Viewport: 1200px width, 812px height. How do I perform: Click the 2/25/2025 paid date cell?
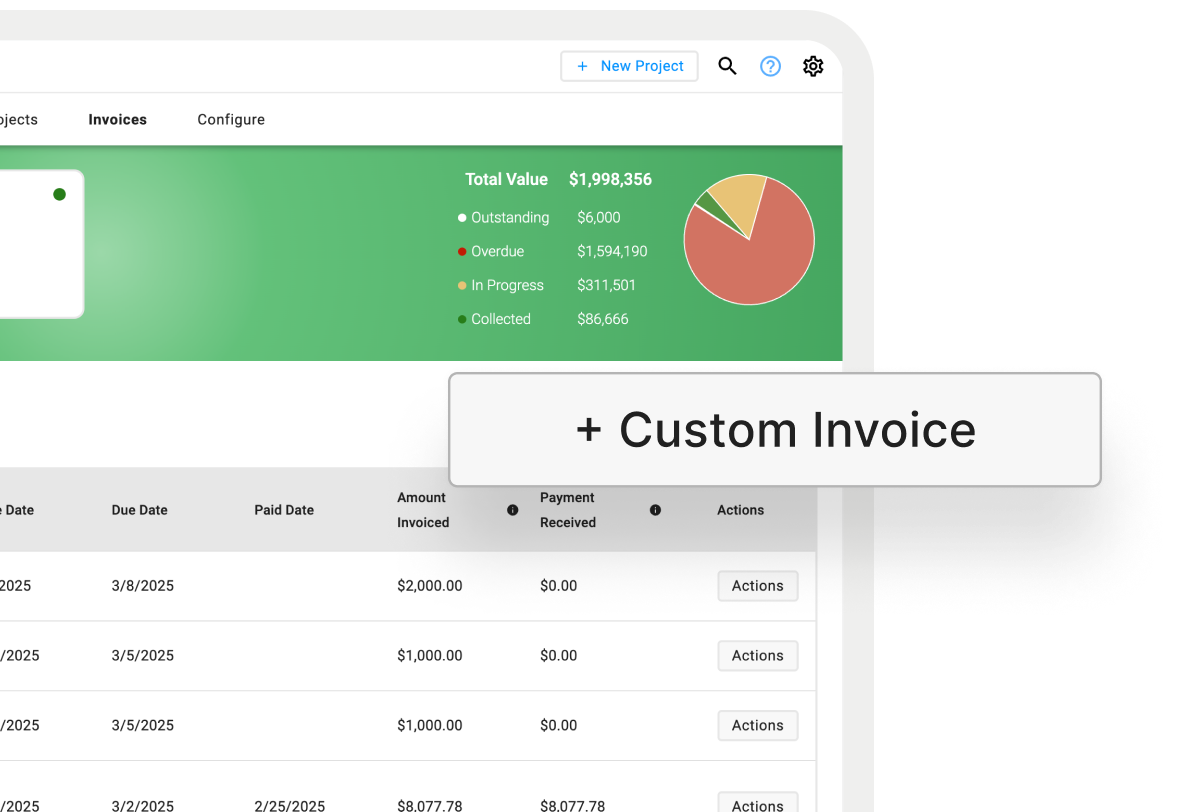tap(290, 805)
